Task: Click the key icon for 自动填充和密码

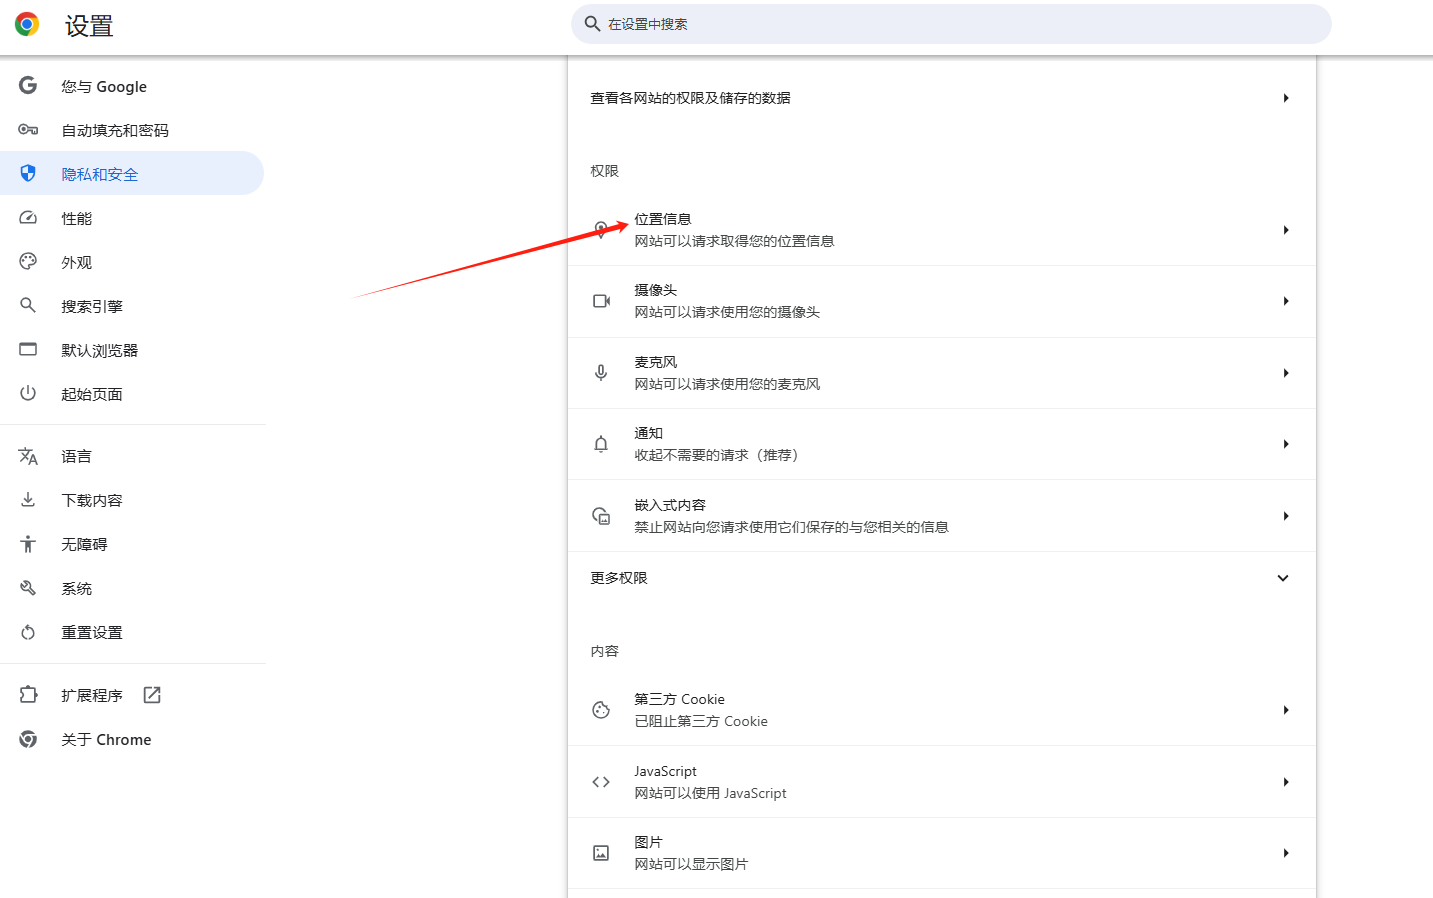Action: point(28,130)
